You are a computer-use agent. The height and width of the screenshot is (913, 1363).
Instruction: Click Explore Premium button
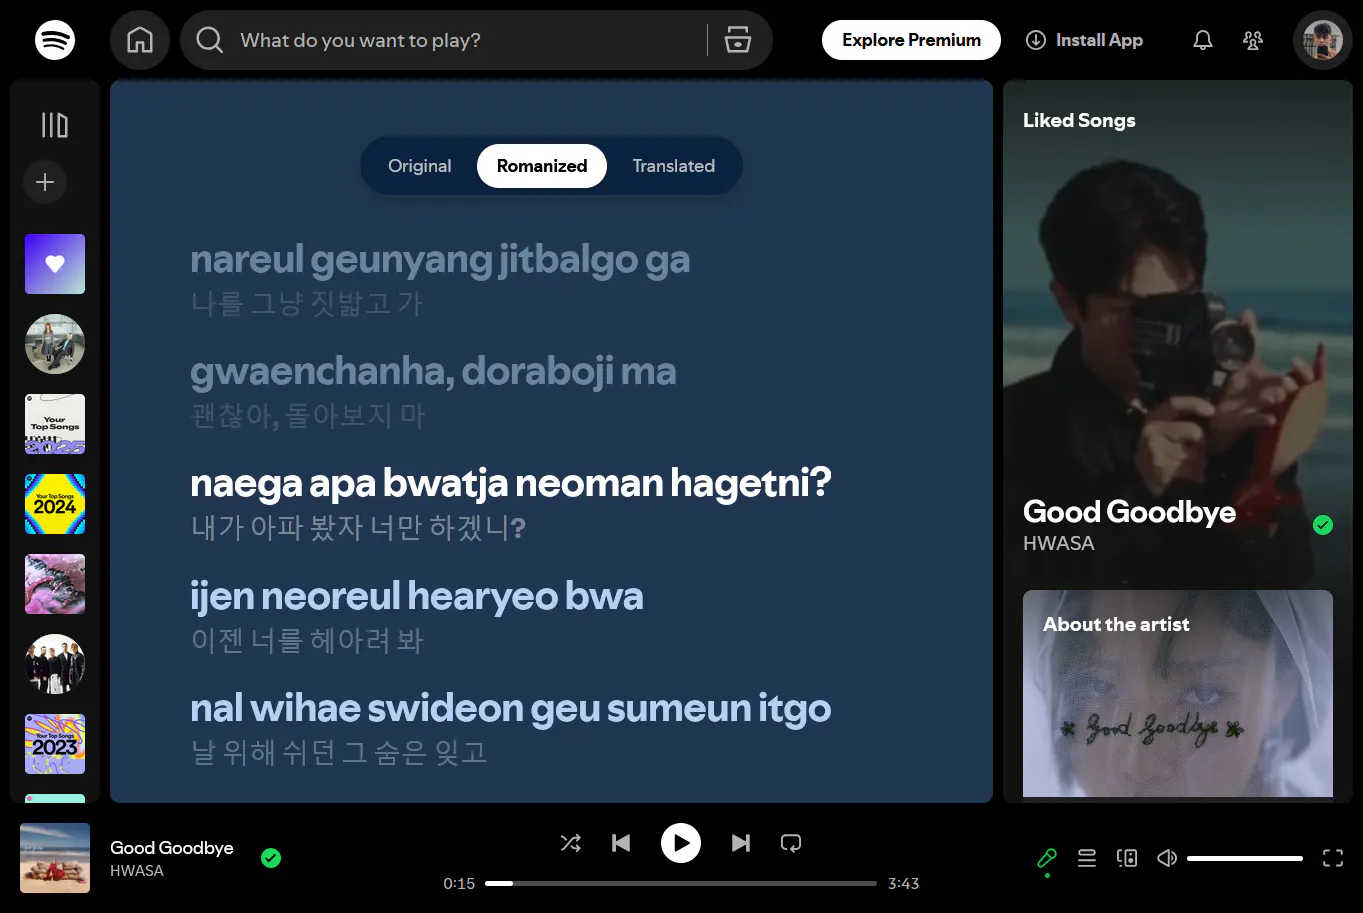pyautogui.click(x=911, y=40)
